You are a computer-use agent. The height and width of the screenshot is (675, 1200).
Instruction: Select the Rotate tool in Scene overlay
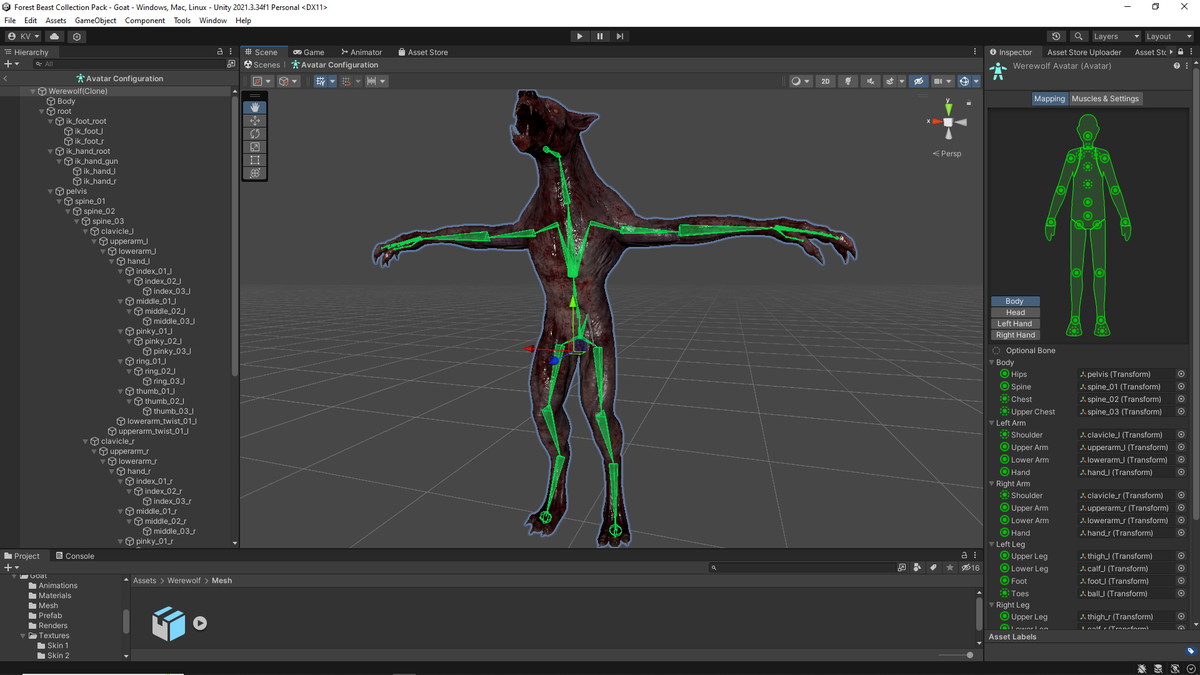[255, 133]
